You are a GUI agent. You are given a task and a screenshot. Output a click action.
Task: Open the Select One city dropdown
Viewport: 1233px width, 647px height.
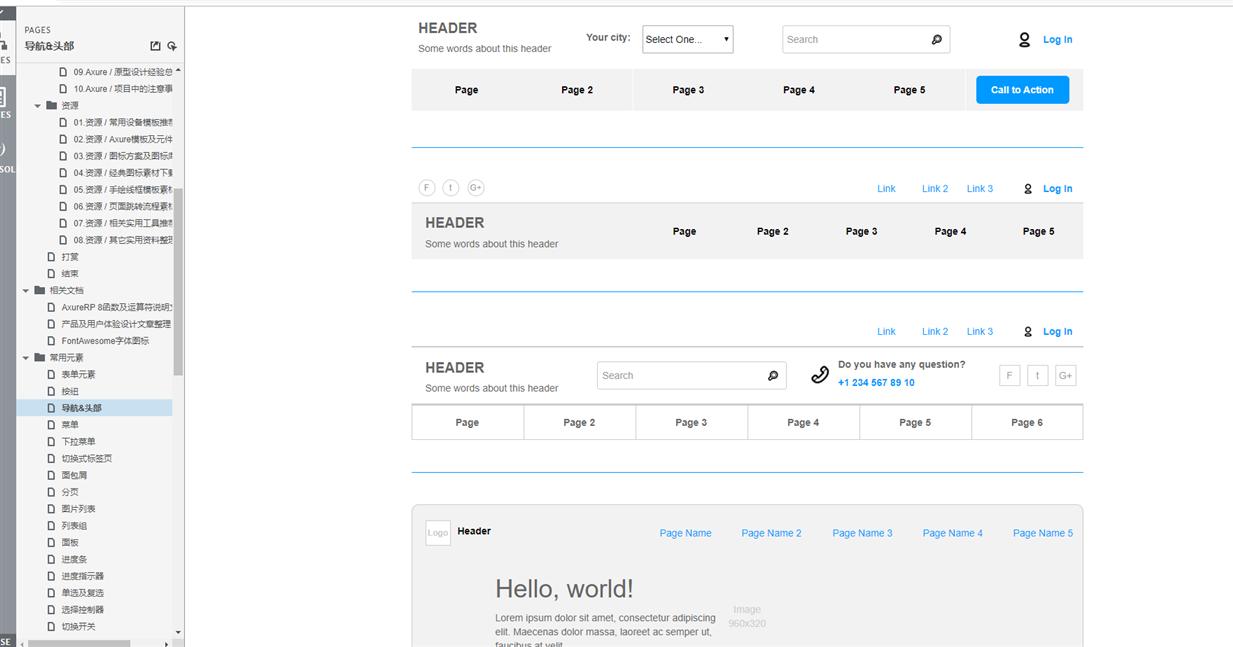point(687,40)
